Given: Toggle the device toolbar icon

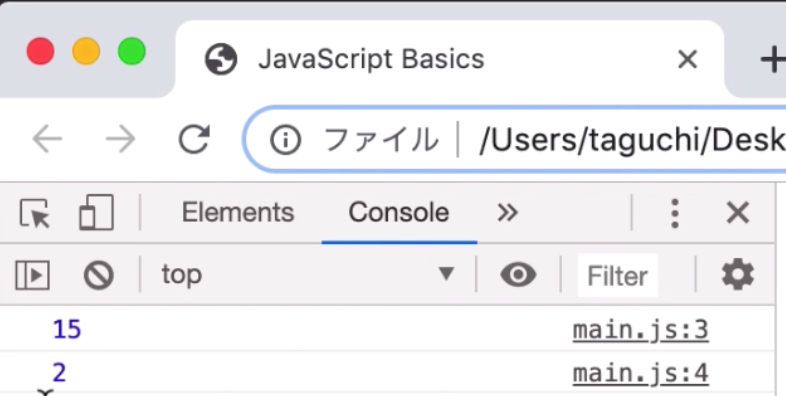Looking at the screenshot, I should (96, 213).
